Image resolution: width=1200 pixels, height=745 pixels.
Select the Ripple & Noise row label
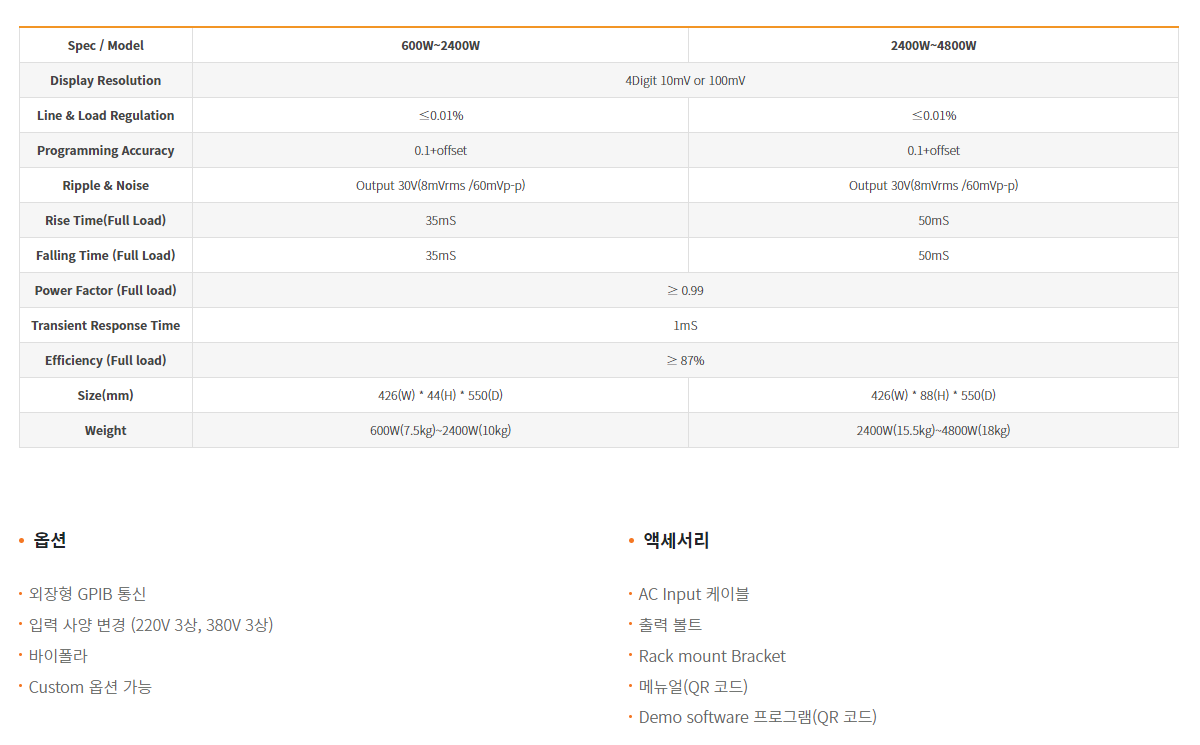coord(106,186)
